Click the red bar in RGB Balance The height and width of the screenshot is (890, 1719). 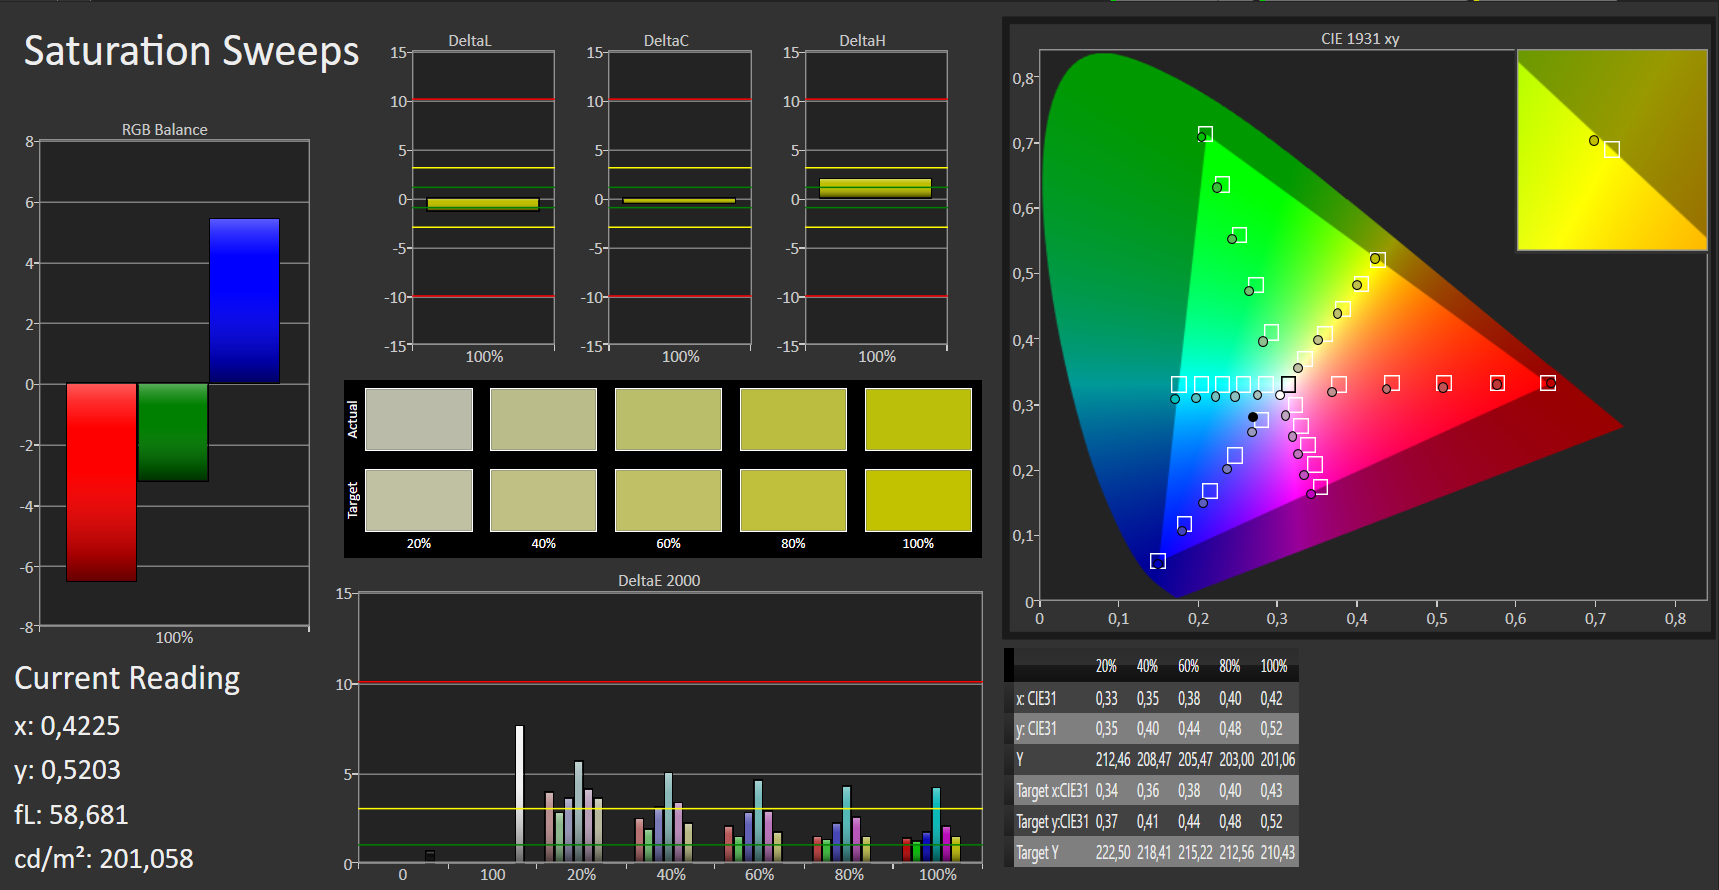(x=101, y=482)
